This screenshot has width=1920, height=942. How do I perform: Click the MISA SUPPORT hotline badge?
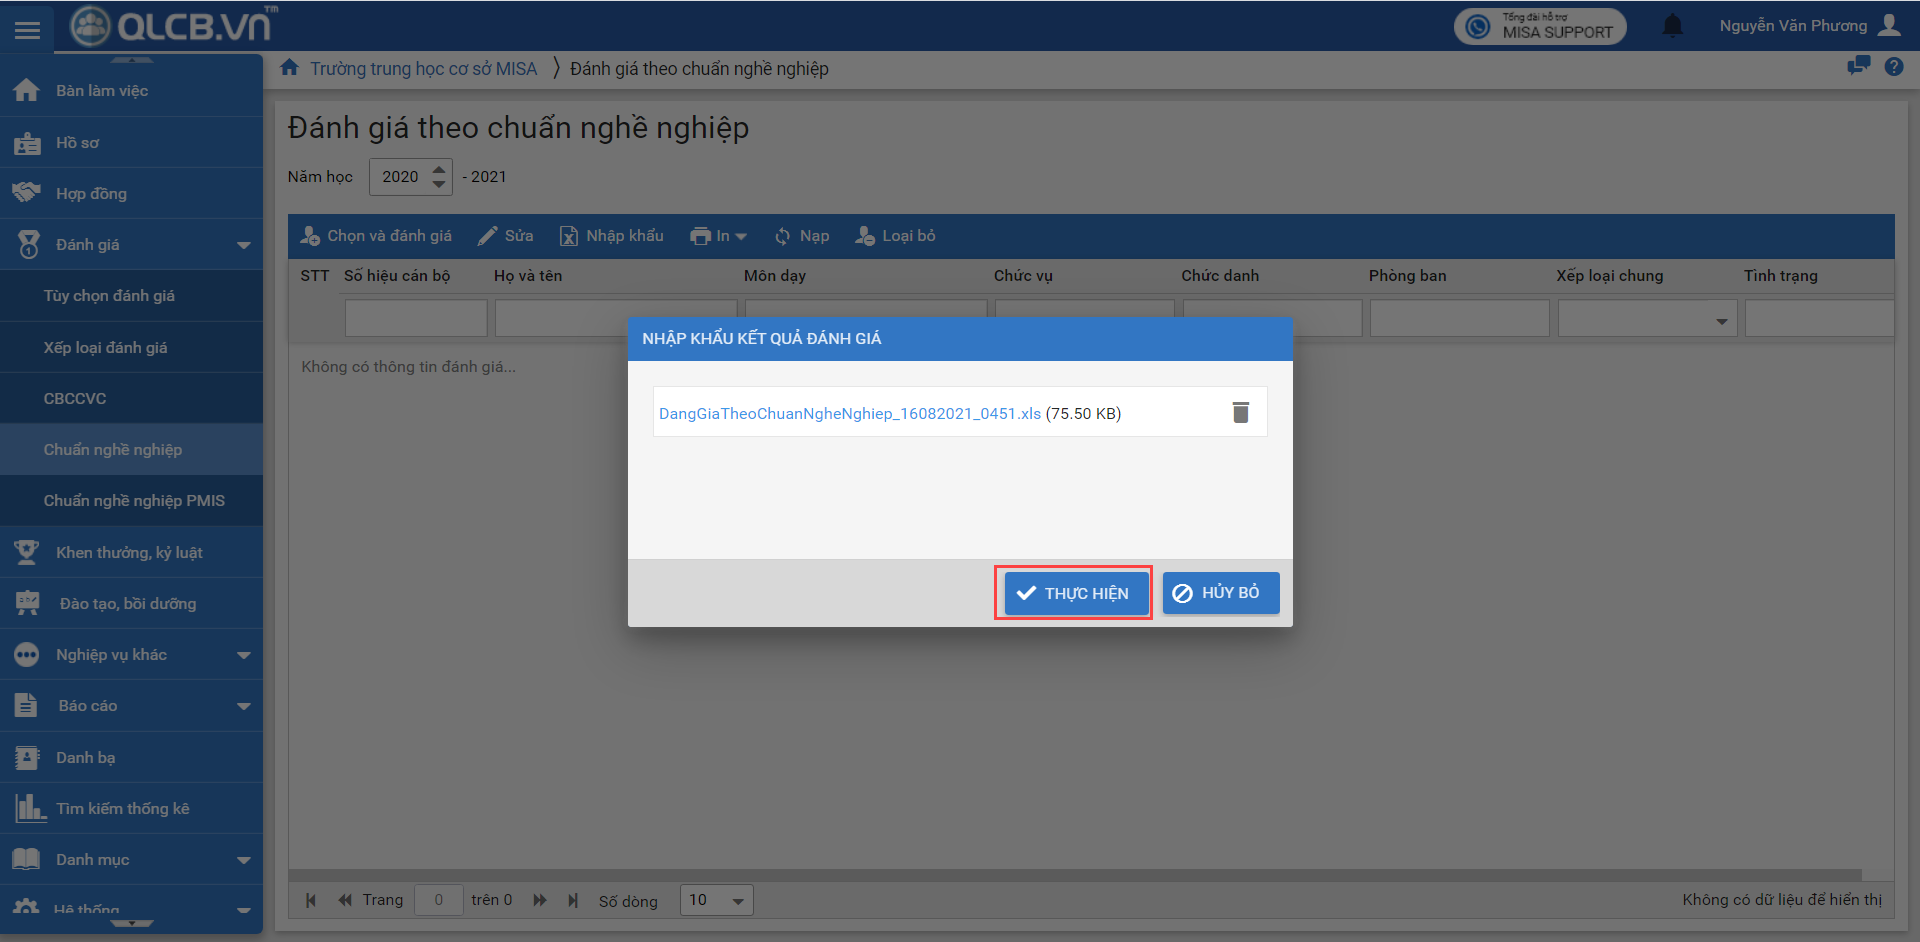[x=1540, y=26]
